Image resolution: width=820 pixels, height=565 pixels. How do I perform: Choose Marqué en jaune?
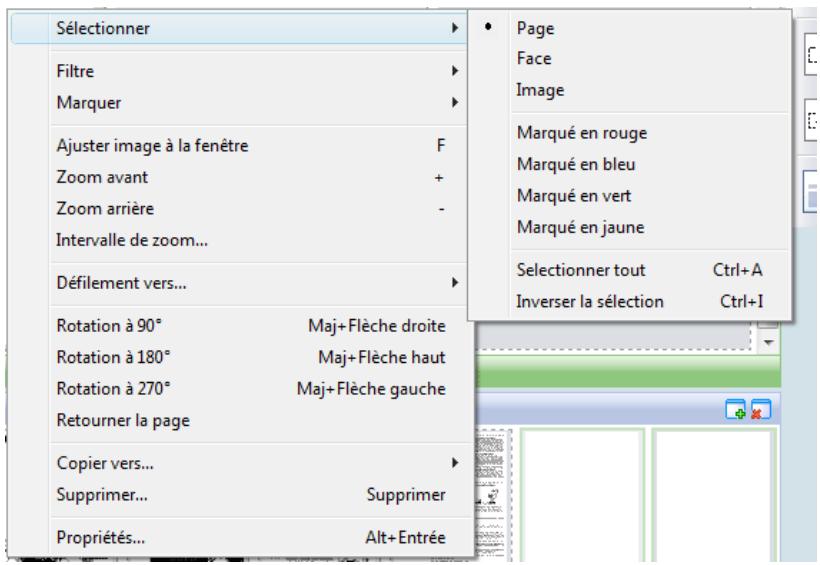coord(630,227)
